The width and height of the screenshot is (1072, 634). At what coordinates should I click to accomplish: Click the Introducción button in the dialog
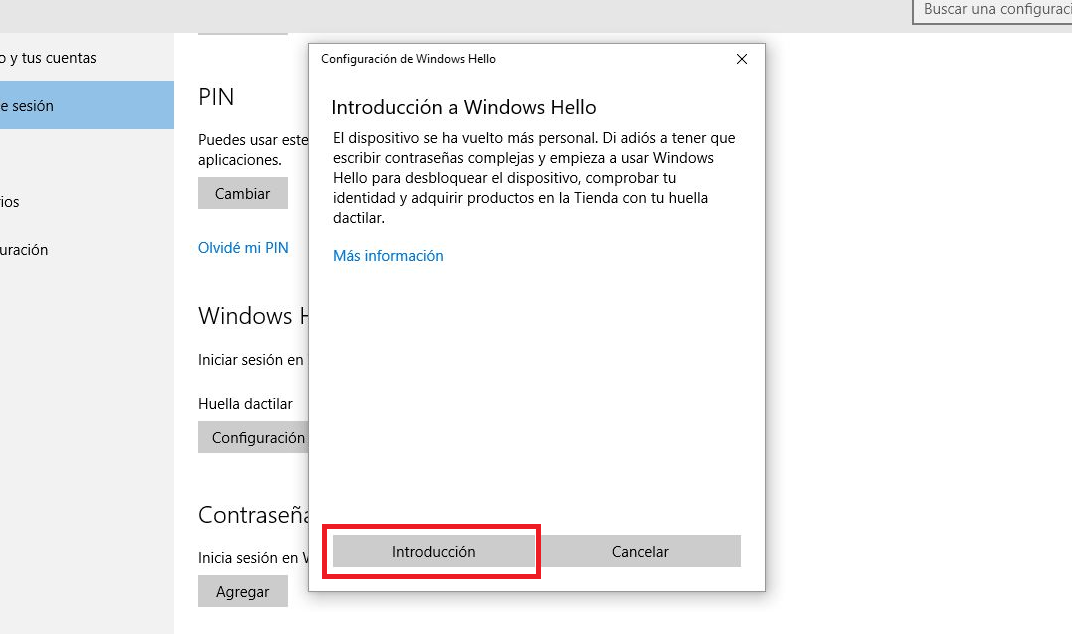coord(433,551)
